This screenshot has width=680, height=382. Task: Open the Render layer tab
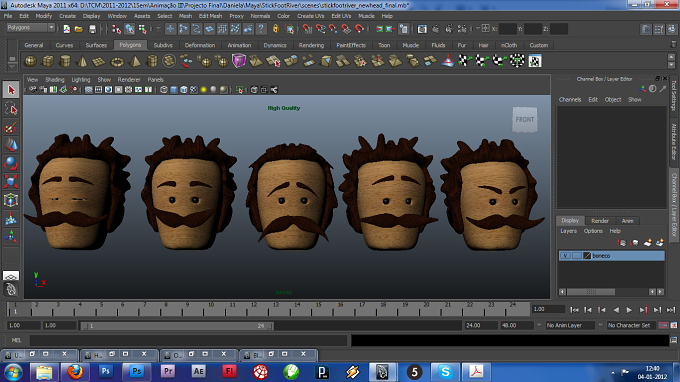[600, 221]
